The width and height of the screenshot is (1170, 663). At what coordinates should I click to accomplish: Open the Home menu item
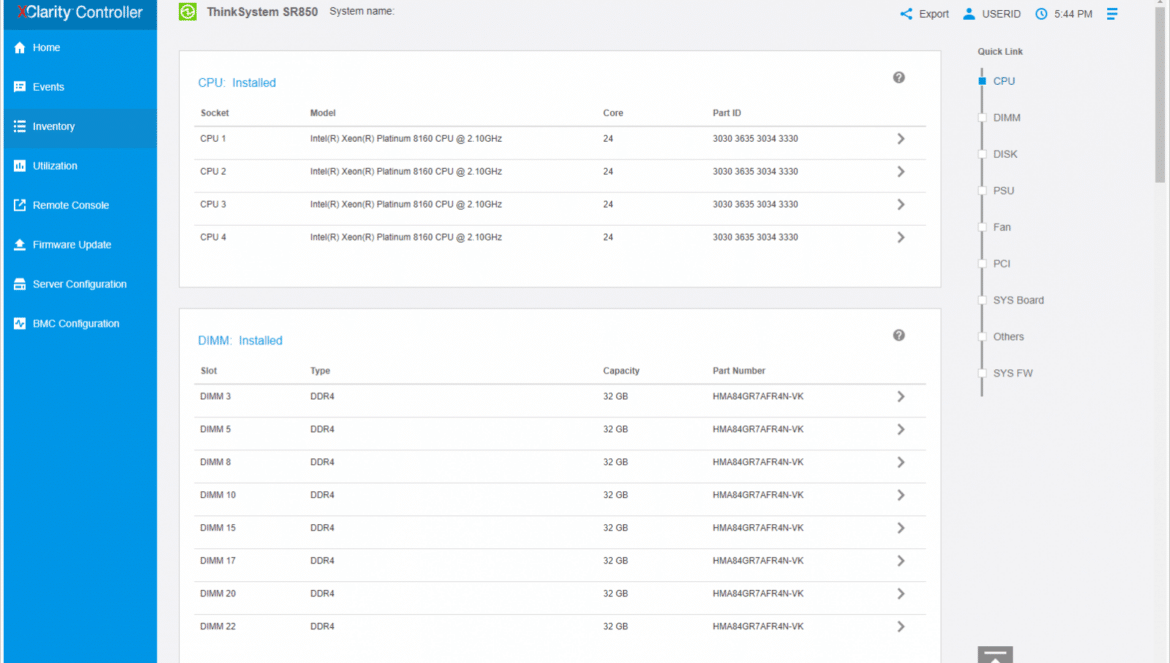coord(81,48)
